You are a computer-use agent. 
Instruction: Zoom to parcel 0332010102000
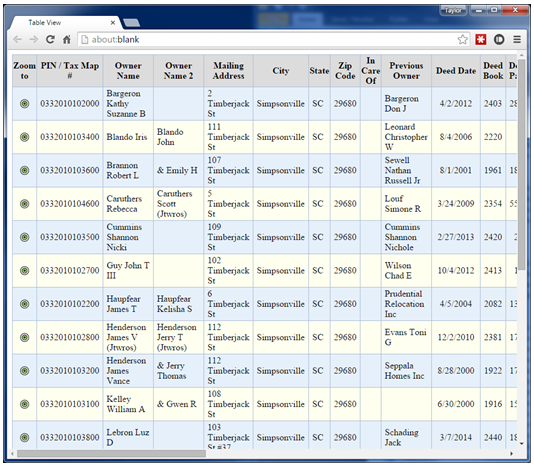point(25,104)
